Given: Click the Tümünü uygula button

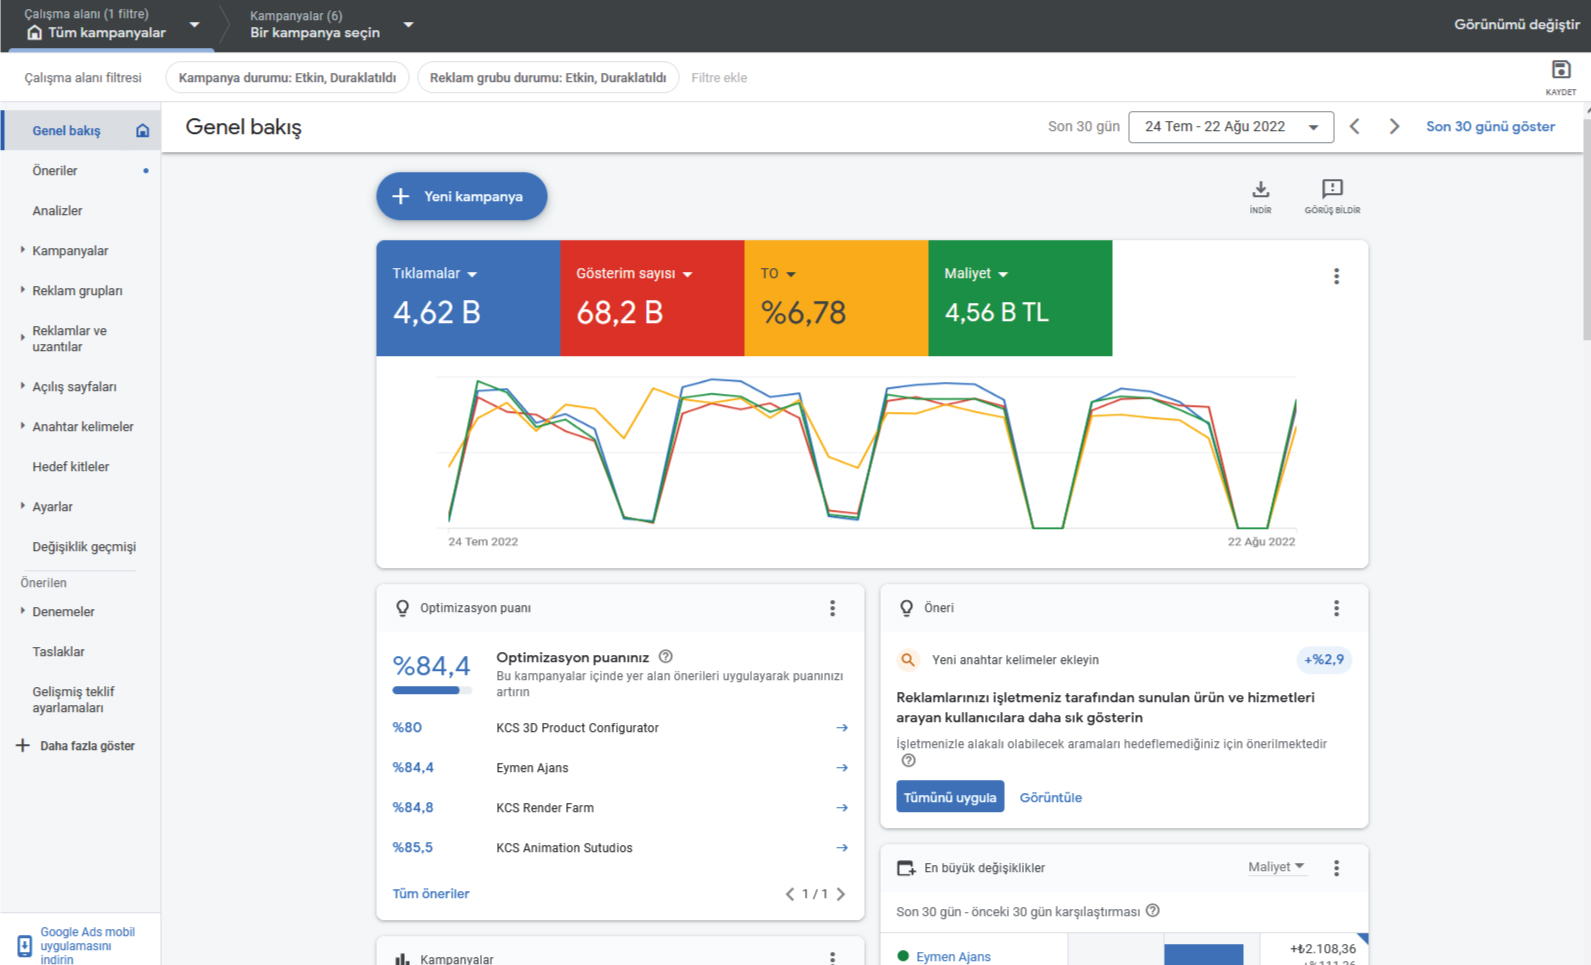Looking at the screenshot, I should tap(950, 797).
